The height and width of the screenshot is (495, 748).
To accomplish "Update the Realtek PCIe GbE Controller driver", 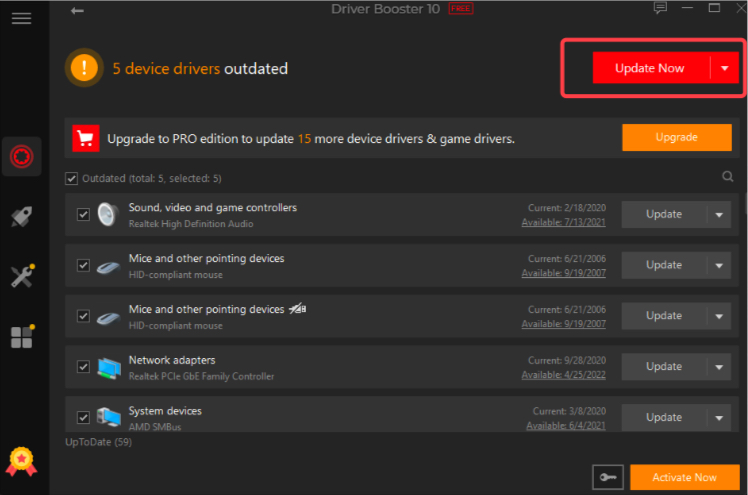I will [x=664, y=367].
